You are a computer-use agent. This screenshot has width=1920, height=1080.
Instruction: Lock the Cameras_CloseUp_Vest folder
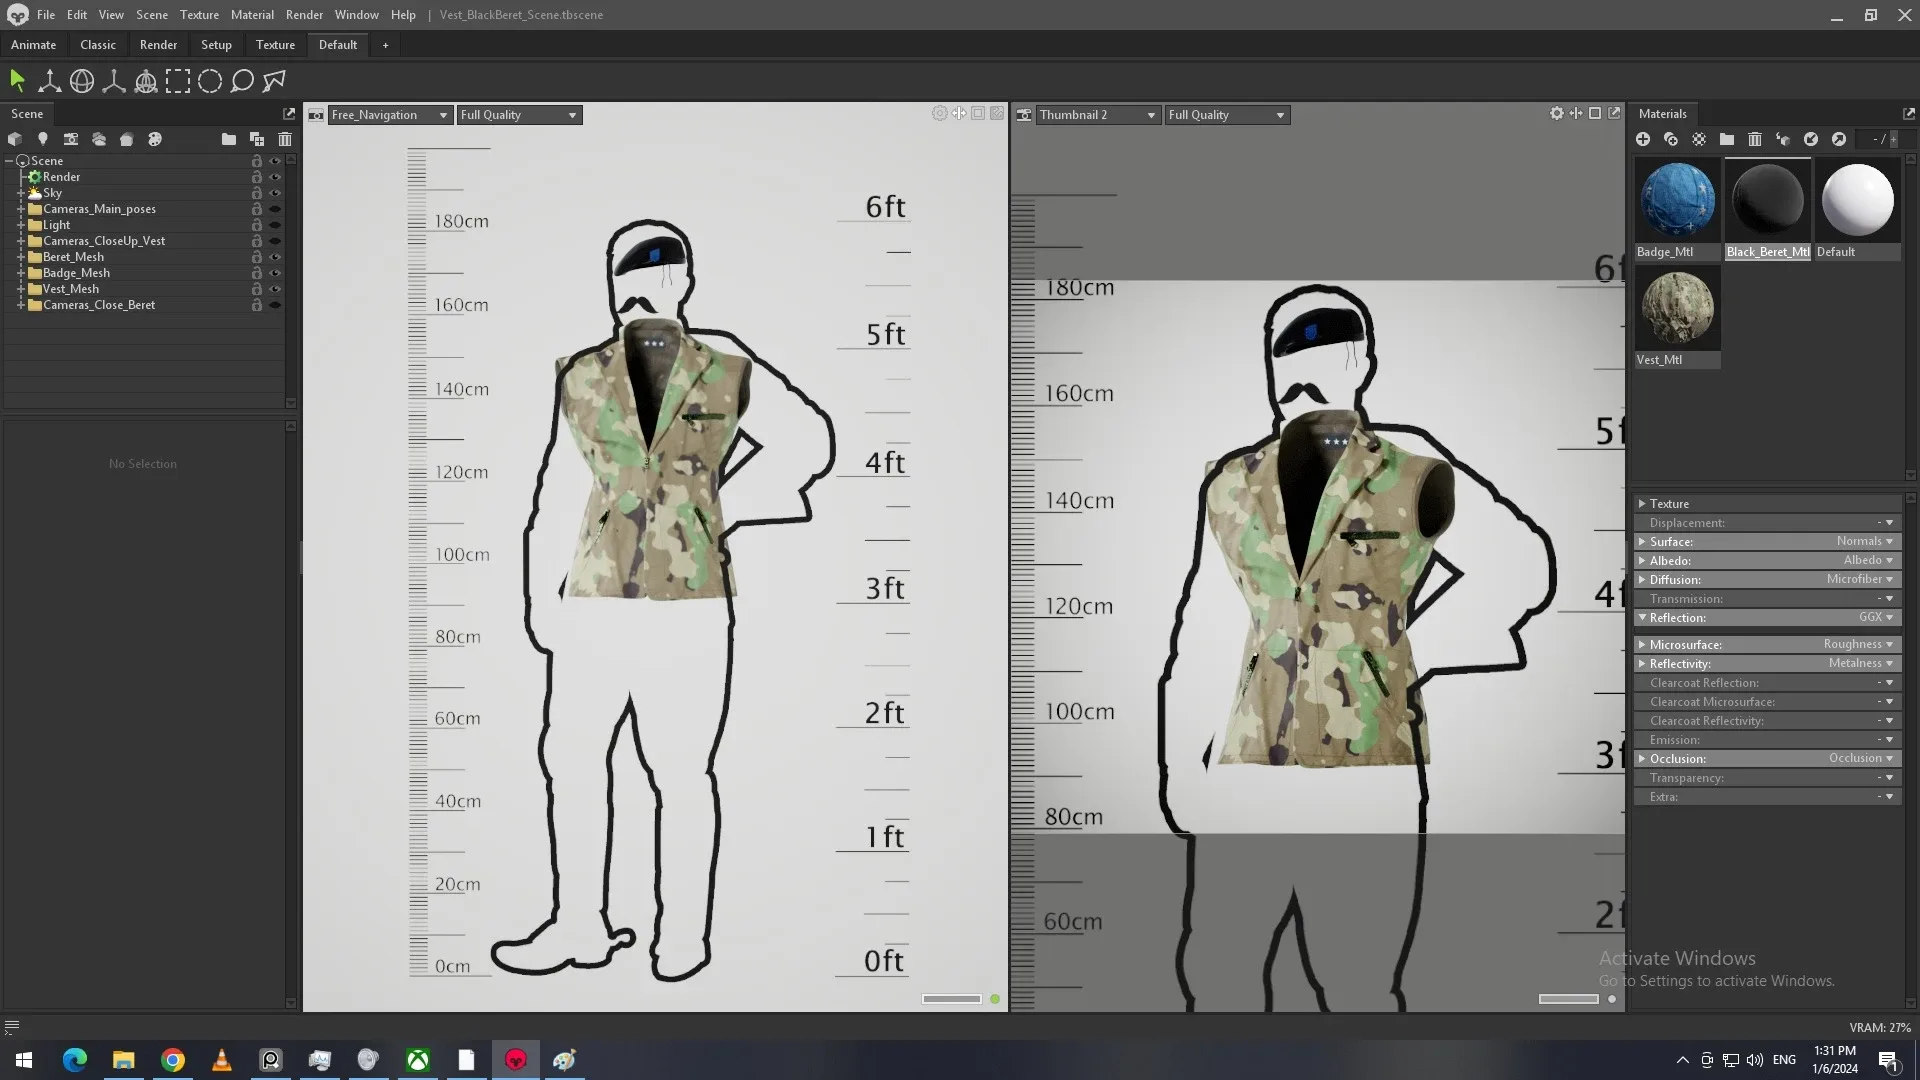tap(257, 241)
